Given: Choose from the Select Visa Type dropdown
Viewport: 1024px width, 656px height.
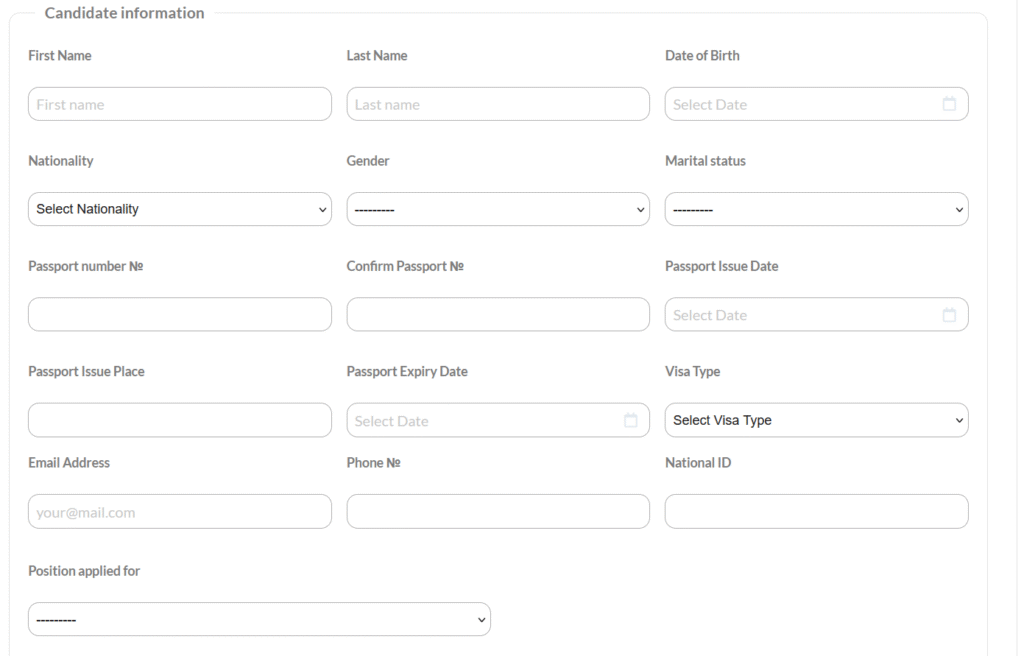Looking at the screenshot, I should 816,420.
